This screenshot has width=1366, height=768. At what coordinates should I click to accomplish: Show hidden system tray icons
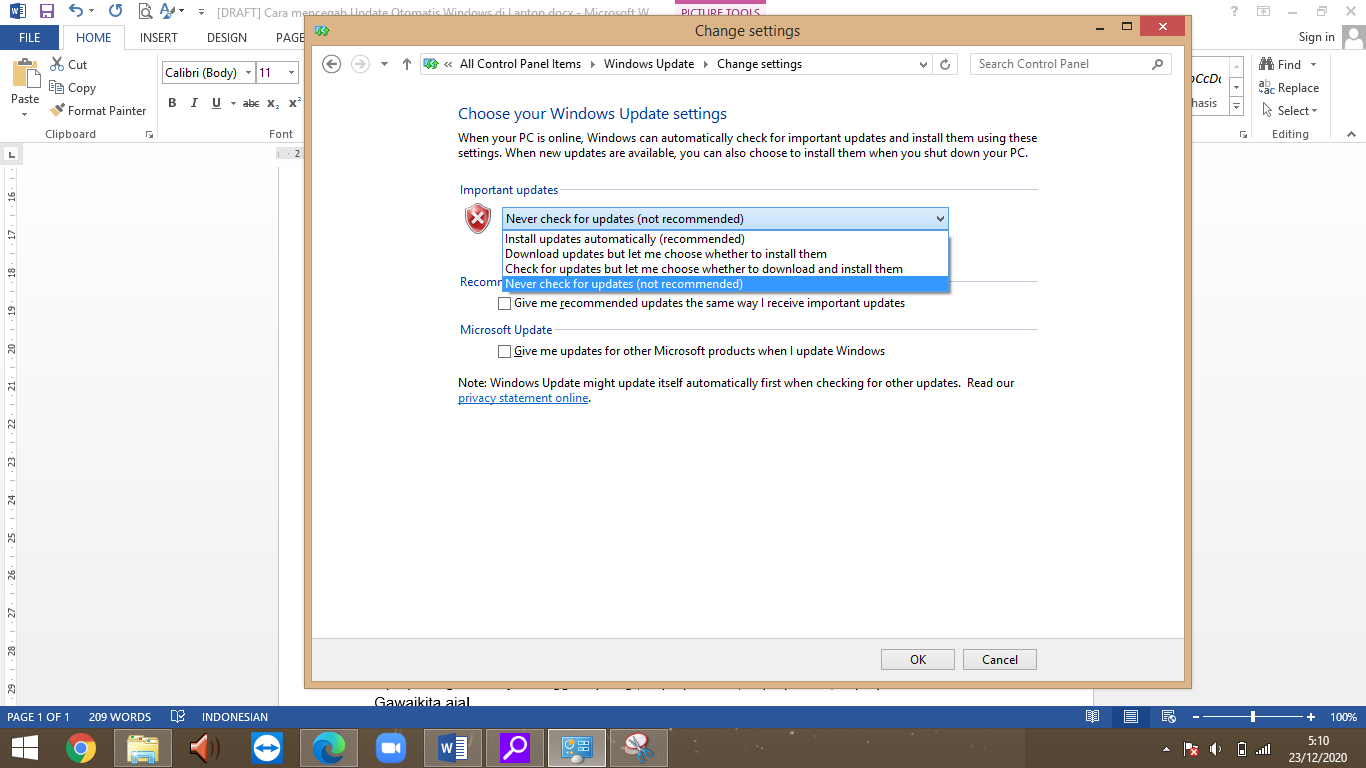1166,749
